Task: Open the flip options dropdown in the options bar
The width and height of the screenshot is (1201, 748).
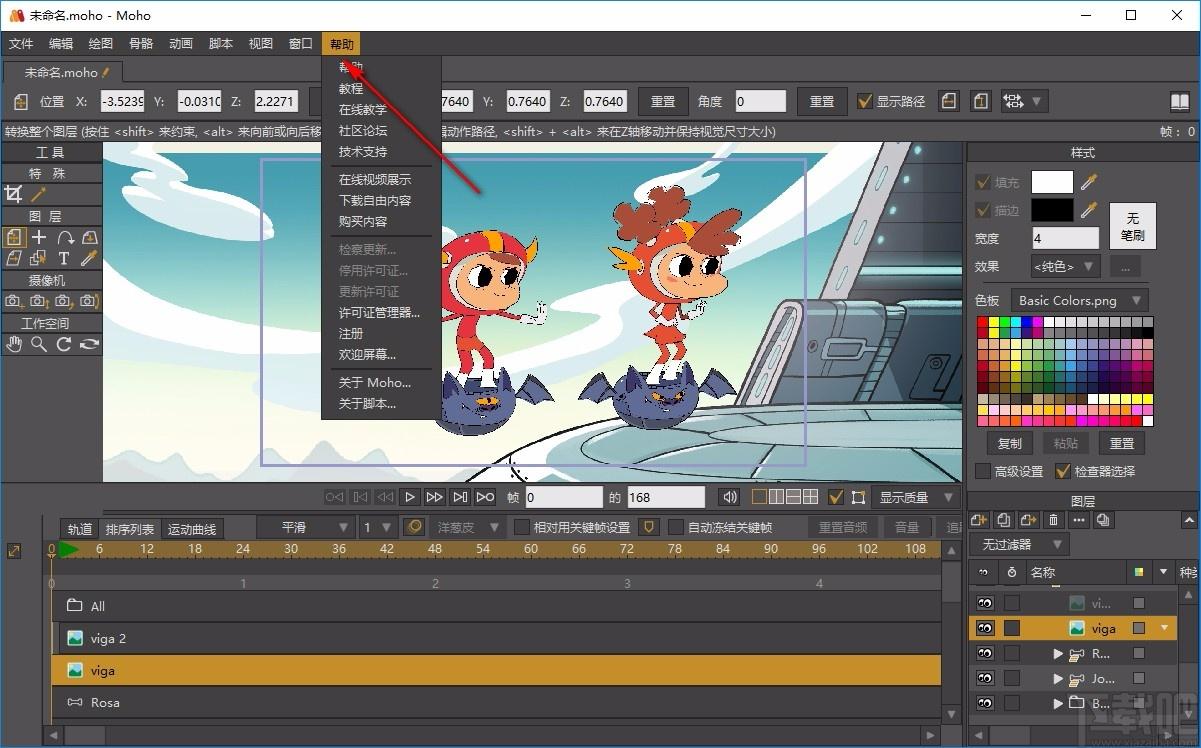Action: [1024, 101]
